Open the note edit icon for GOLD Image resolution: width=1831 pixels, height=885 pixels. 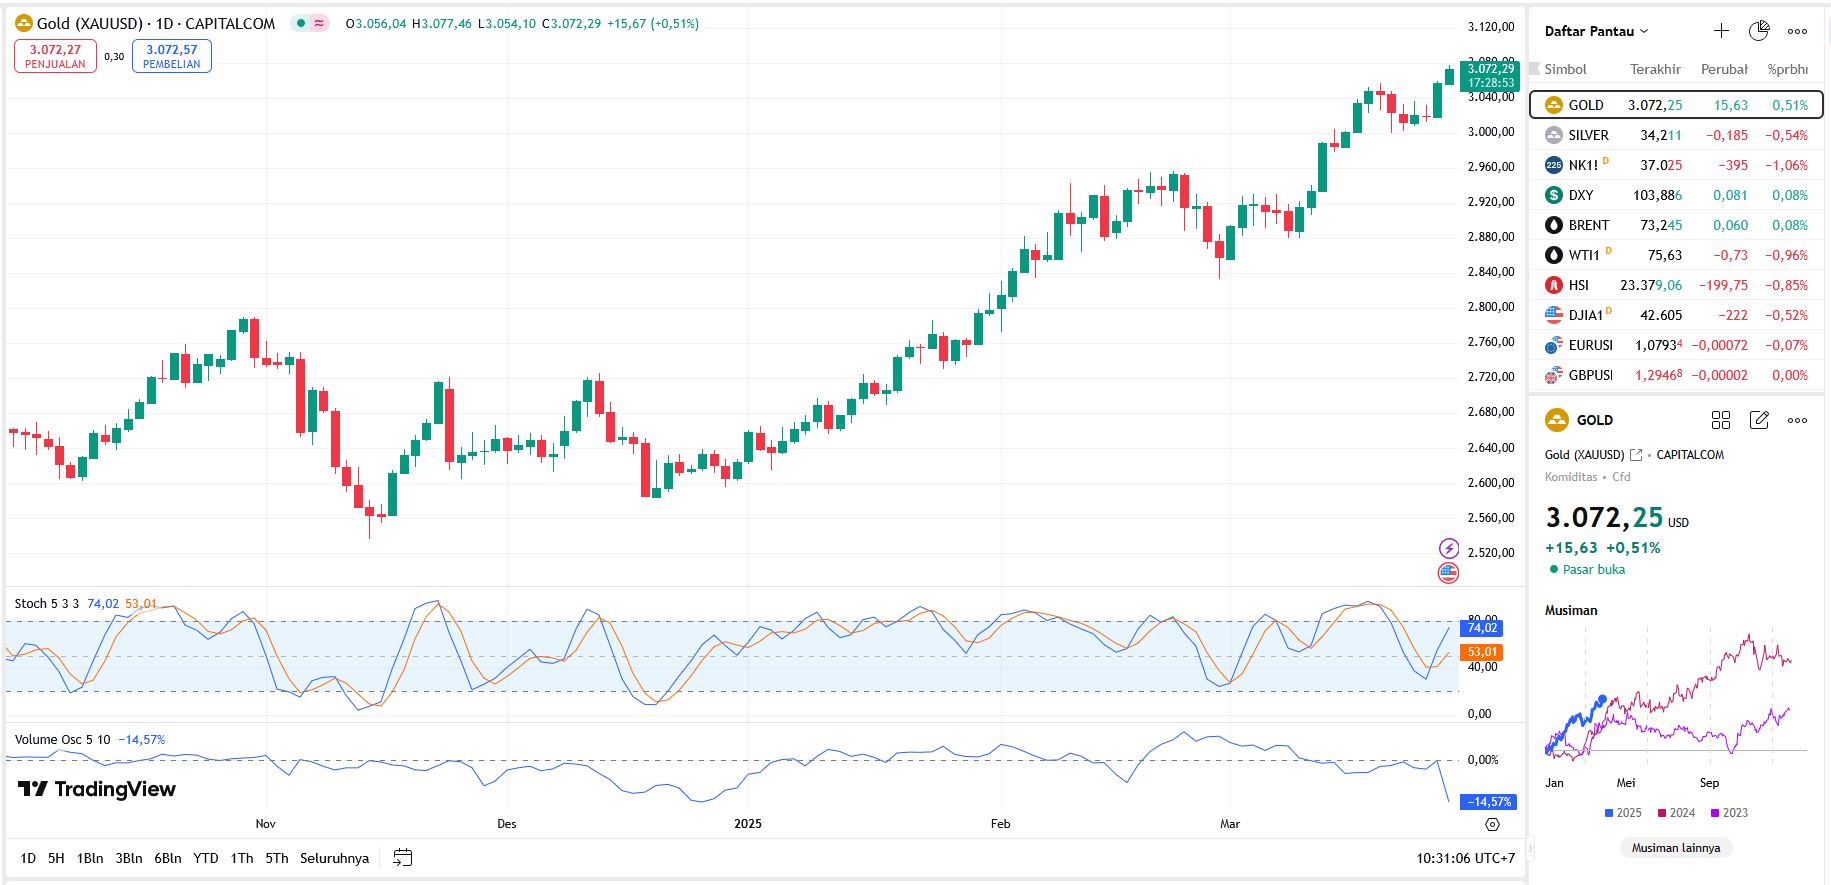pos(1759,420)
